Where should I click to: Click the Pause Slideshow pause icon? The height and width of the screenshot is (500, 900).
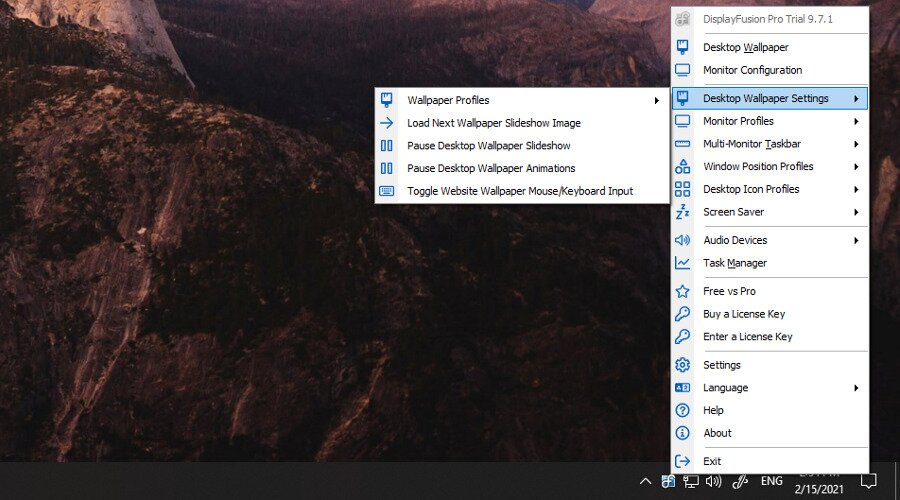(x=387, y=146)
